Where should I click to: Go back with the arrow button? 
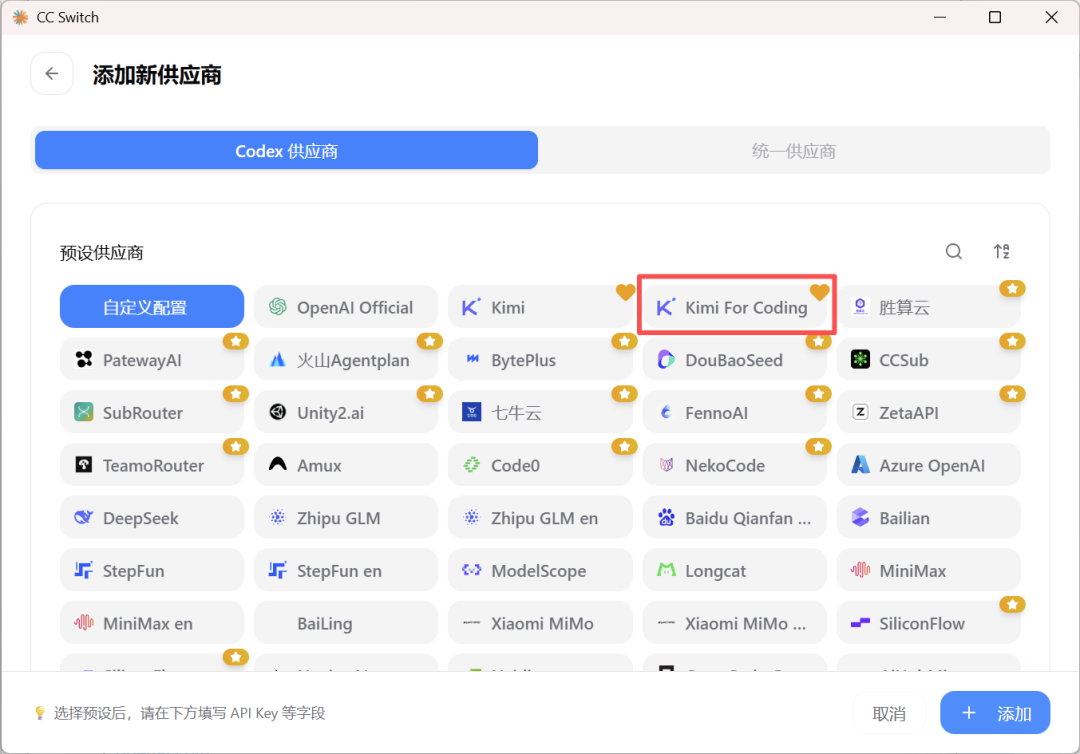[x=52, y=74]
